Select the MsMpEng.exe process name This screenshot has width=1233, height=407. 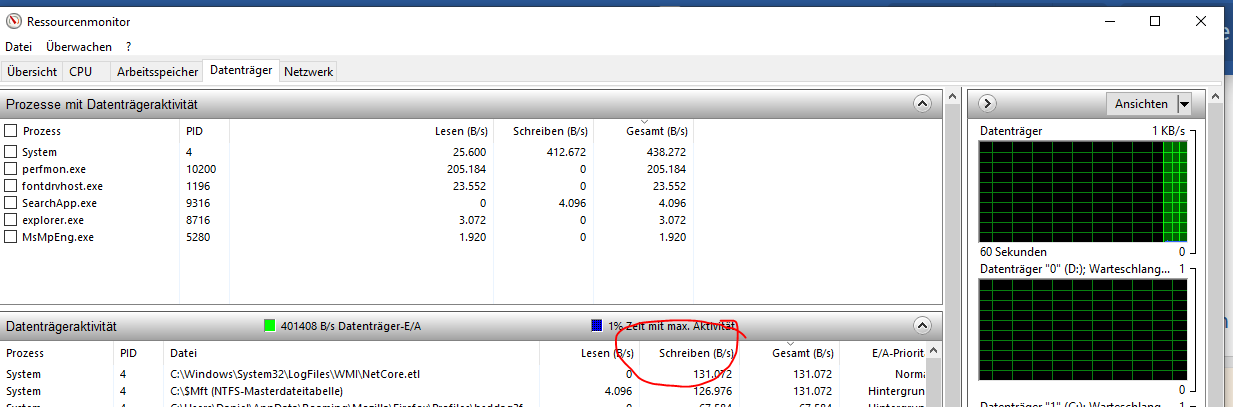[x=58, y=237]
